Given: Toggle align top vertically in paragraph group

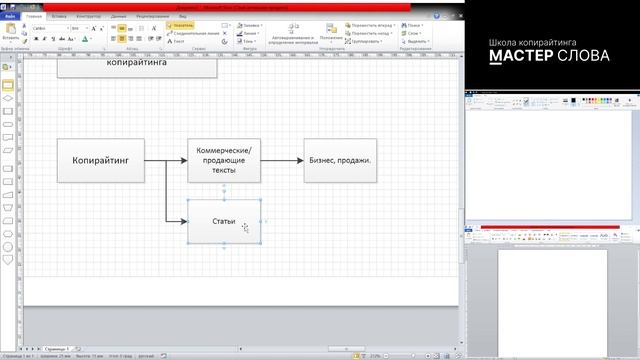Looking at the screenshot, I should point(113,28).
